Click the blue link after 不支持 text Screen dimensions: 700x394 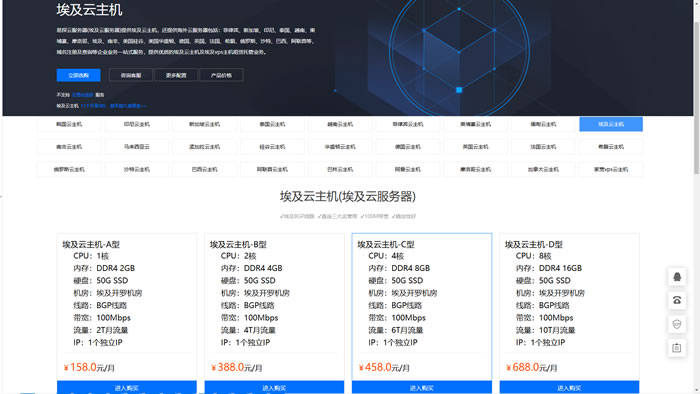coord(83,95)
